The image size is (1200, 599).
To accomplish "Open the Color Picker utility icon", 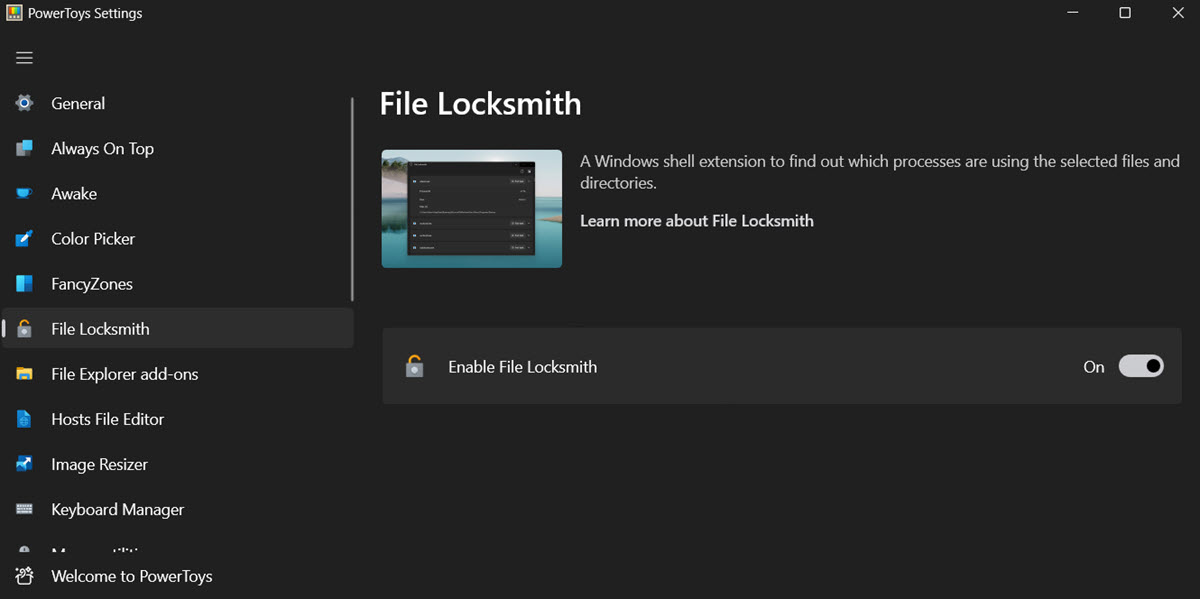I will [x=24, y=238].
